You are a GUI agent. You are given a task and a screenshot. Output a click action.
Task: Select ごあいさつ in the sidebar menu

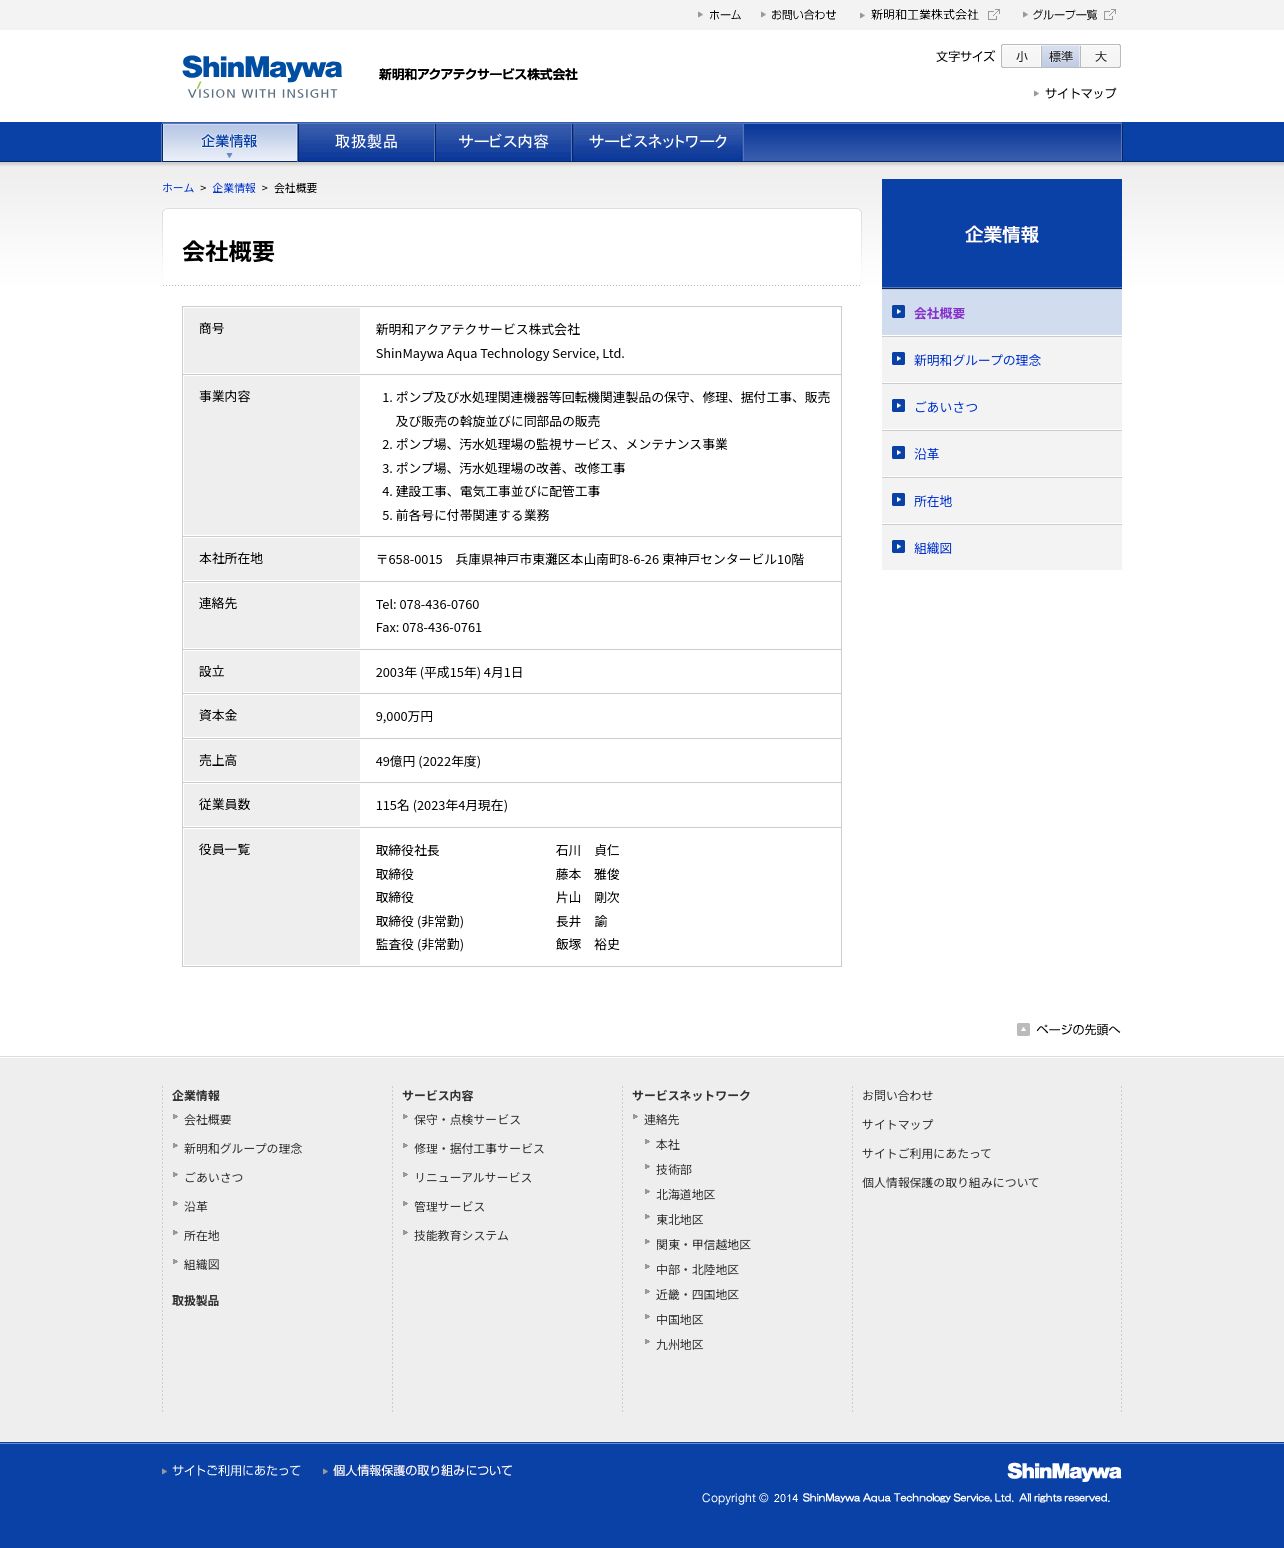1002,407
